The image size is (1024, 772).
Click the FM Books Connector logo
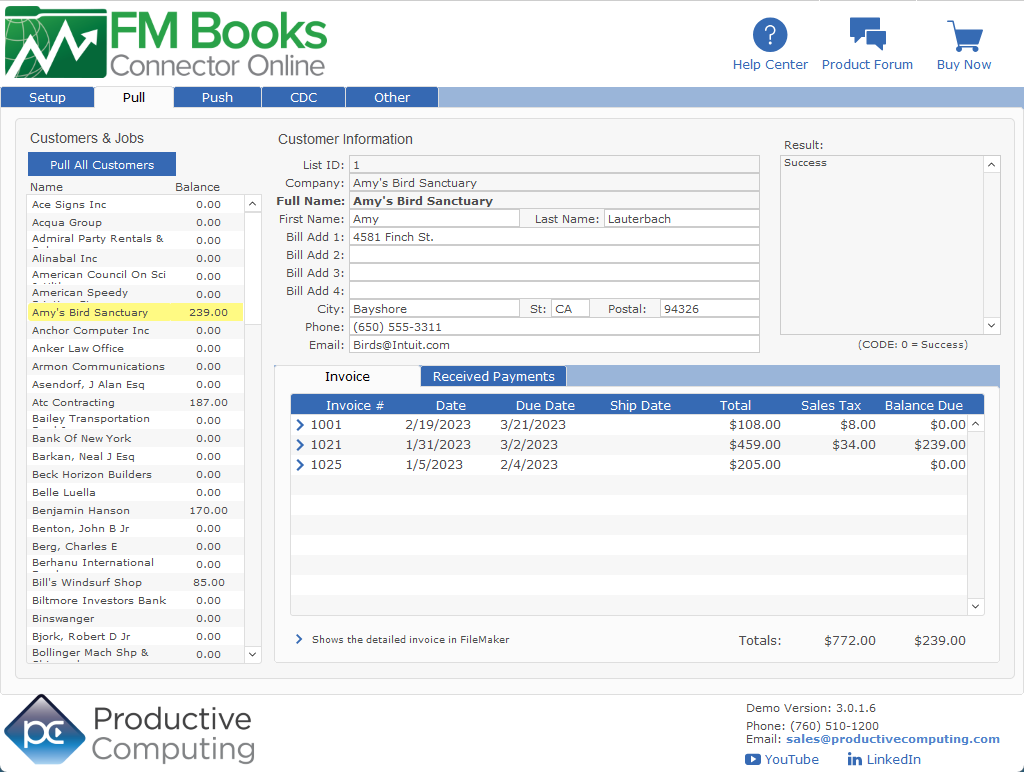pyautogui.click(x=166, y=42)
